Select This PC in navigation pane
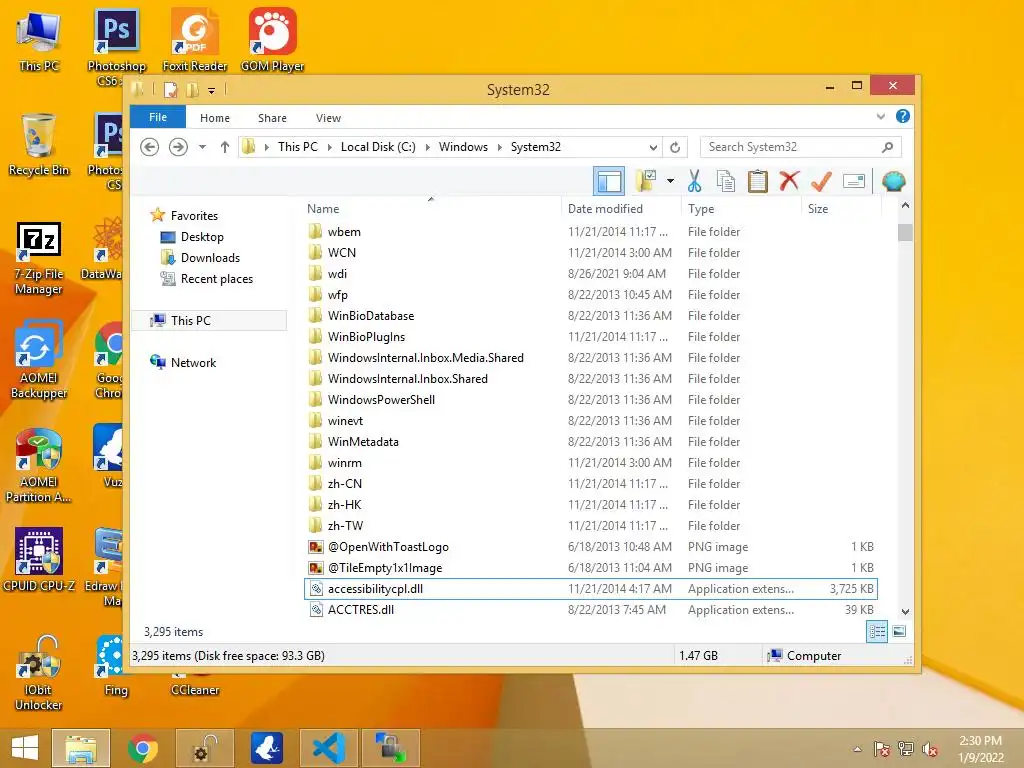1024x768 pixels. pyautogui.click(x=209, y=321)
